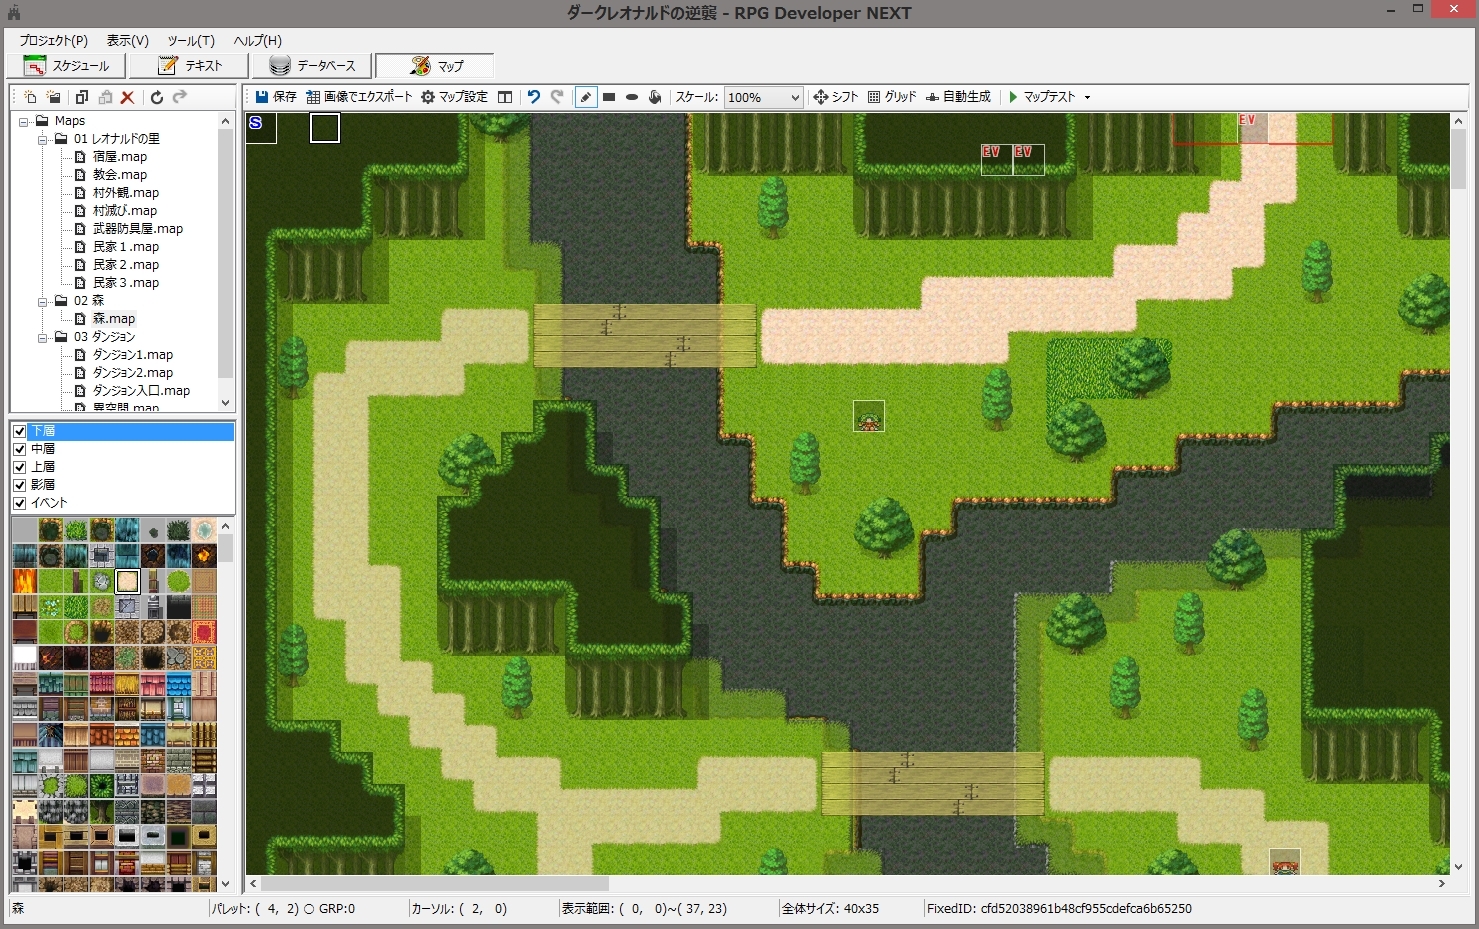Open the マップテスト dropdown arrow
This screenshot has height=929, width=1479.
(x=1085, y=97)
